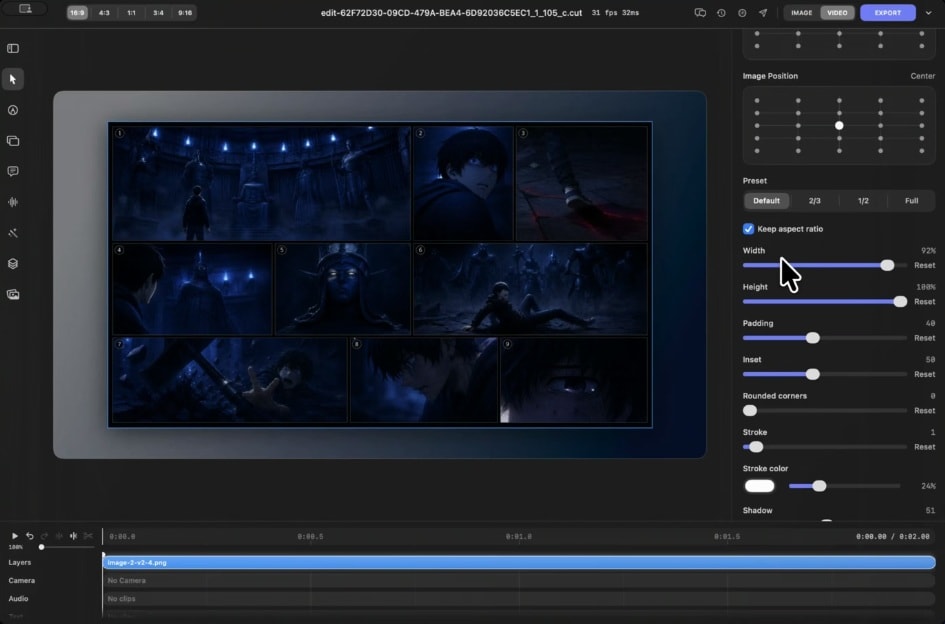Click the split-at-playhead icon
945x624 pixels.
[x=74, y=535]
